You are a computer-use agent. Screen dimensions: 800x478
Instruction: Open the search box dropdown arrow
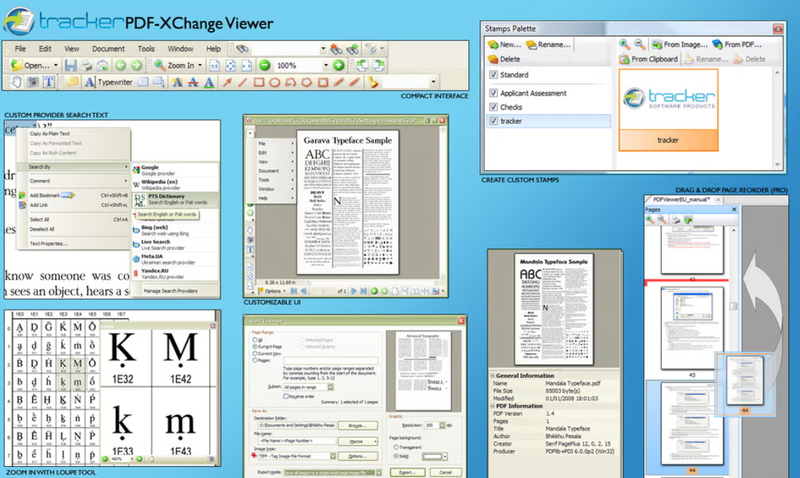coord(323,49)
